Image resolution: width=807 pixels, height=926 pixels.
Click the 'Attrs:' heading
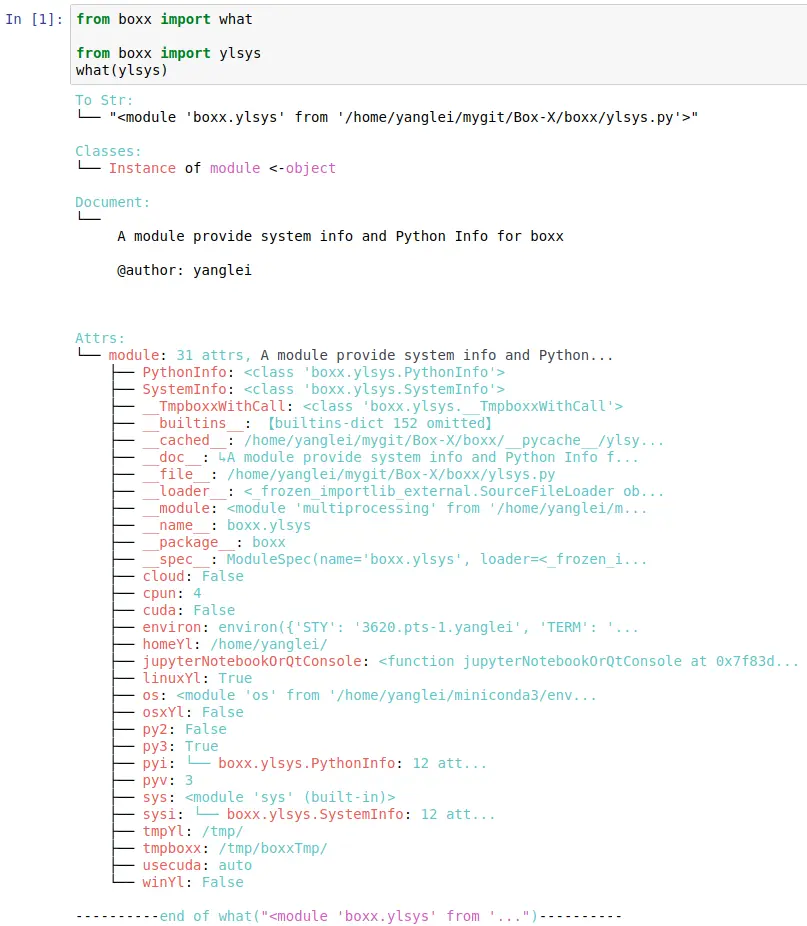(x=100, y=338)
